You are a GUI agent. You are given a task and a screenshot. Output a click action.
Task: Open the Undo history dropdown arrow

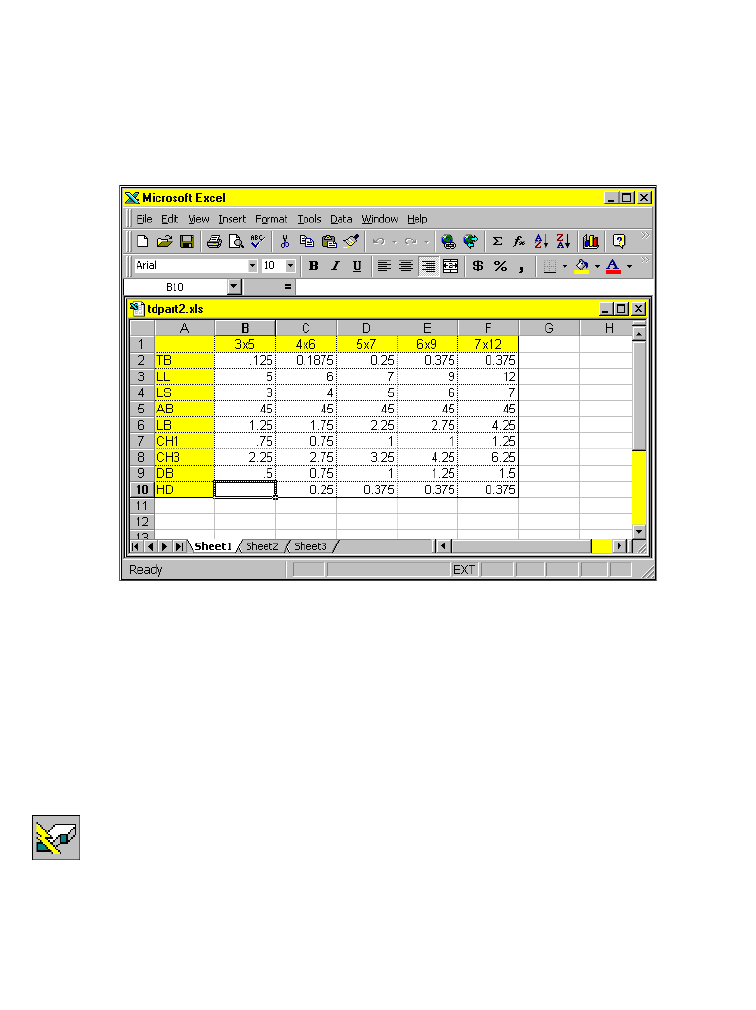click(394, 242)
